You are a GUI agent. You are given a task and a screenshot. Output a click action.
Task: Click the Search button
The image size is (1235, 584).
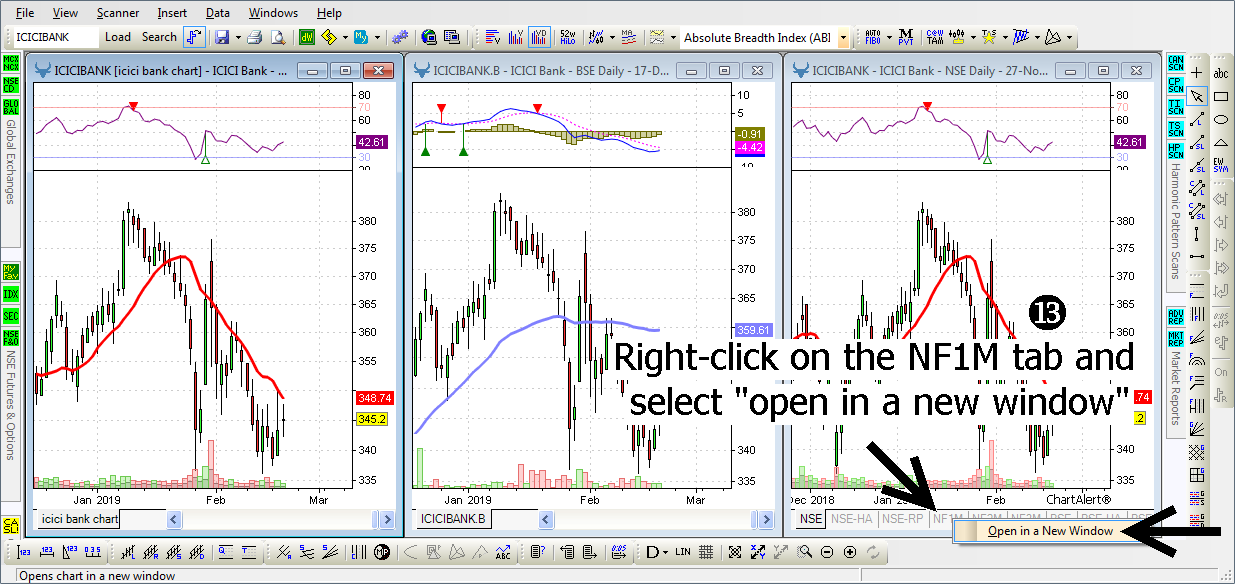(x=159, y=37)
